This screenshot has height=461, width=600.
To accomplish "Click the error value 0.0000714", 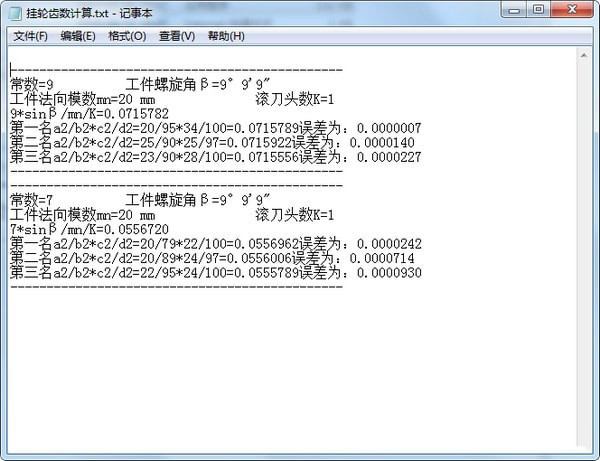I will (x=382, y=259).
